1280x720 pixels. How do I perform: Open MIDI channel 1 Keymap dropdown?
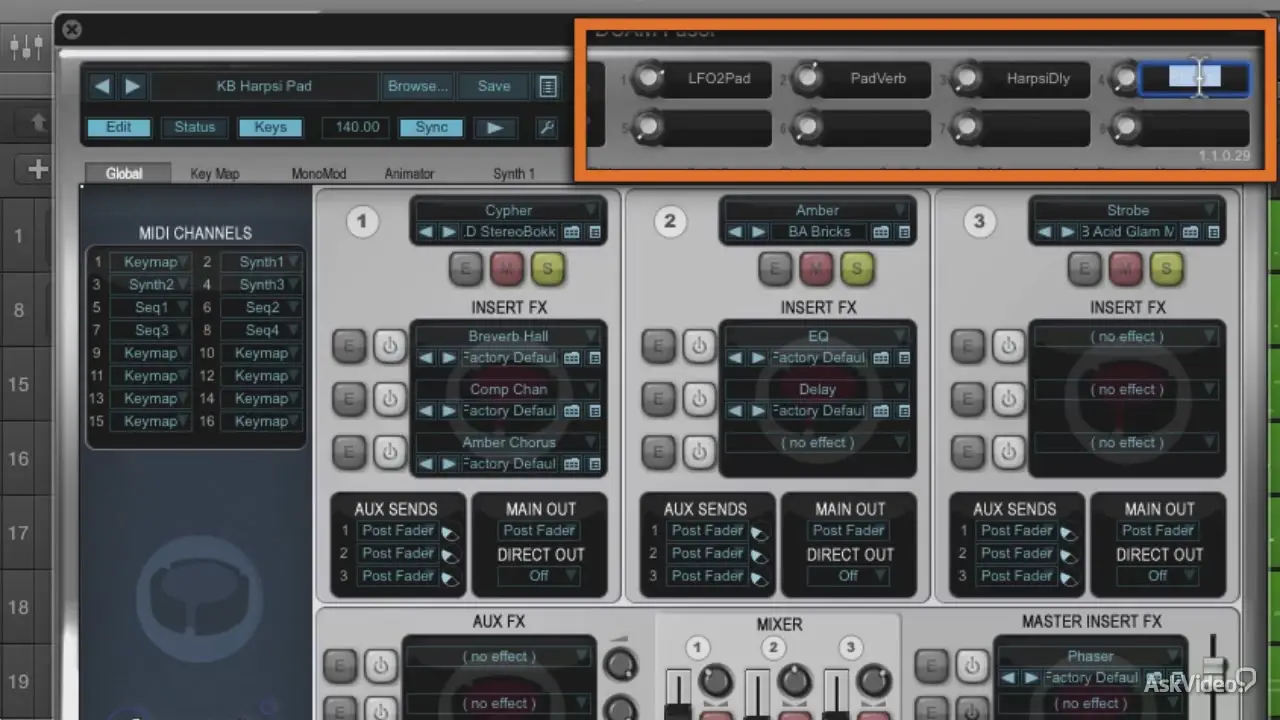(x=151, y=262)
